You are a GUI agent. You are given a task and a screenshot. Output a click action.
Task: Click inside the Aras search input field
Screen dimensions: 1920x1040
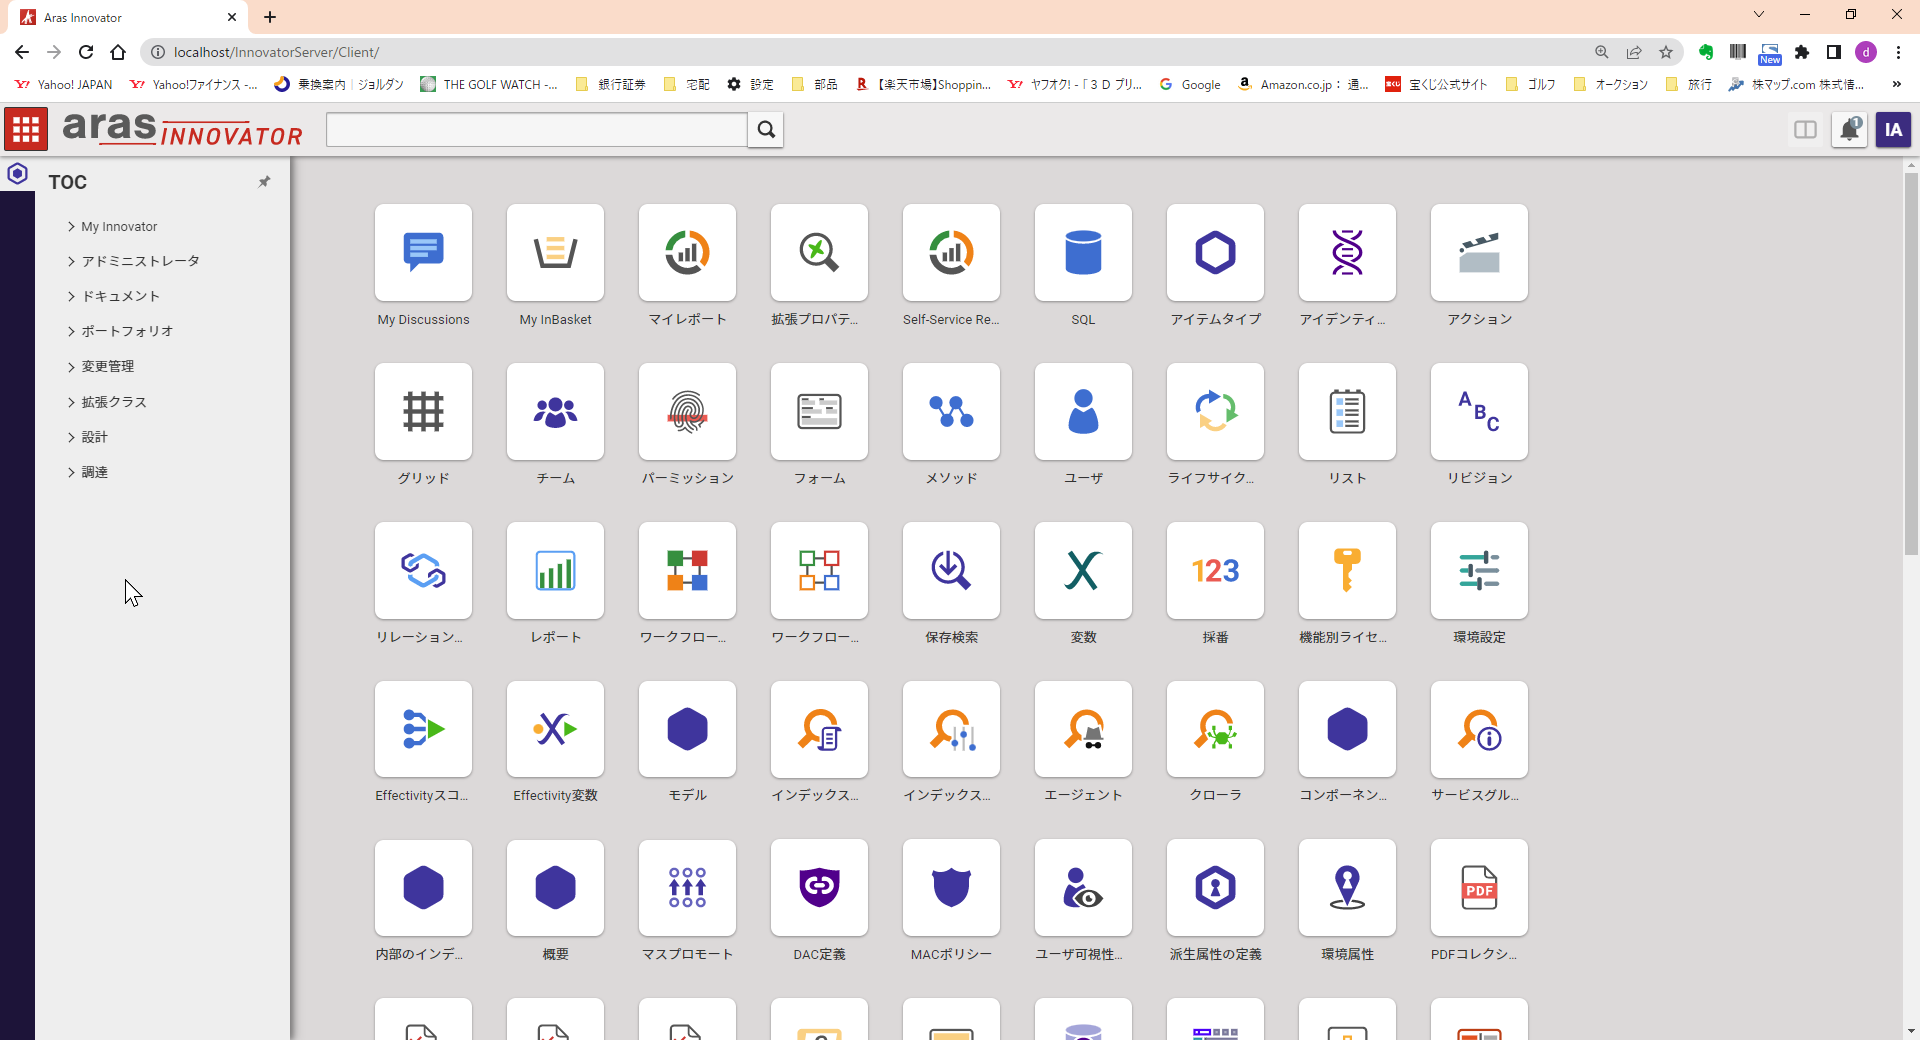click(536, 130)
